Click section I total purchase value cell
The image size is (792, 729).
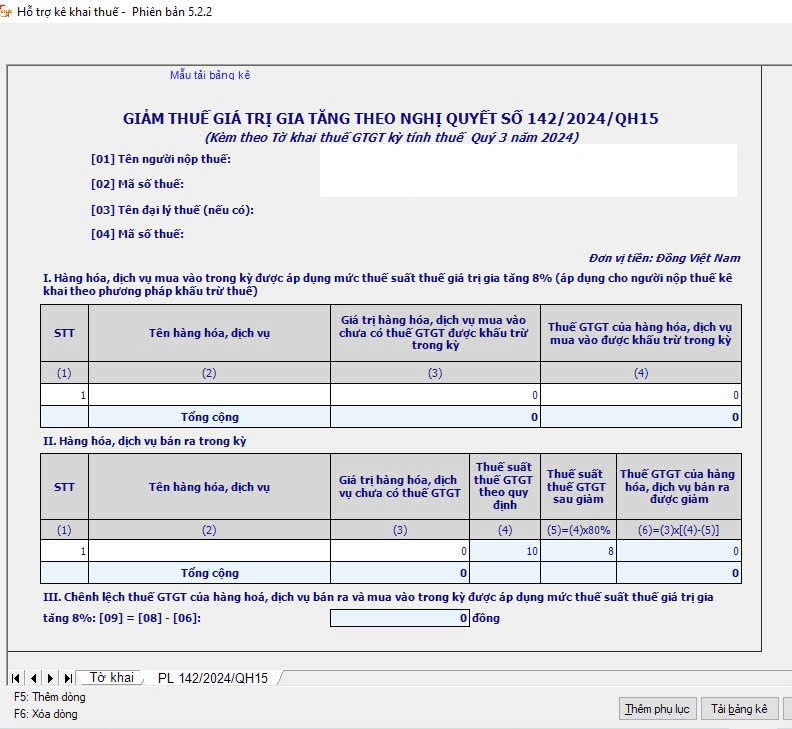tap(435, 417)
